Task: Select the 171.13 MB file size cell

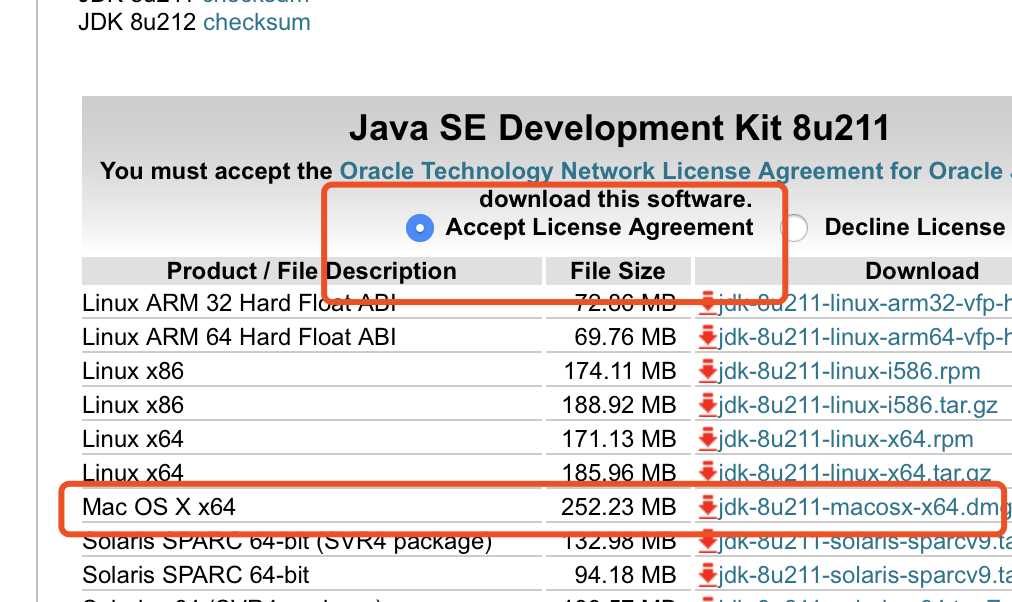Action: 619,439
